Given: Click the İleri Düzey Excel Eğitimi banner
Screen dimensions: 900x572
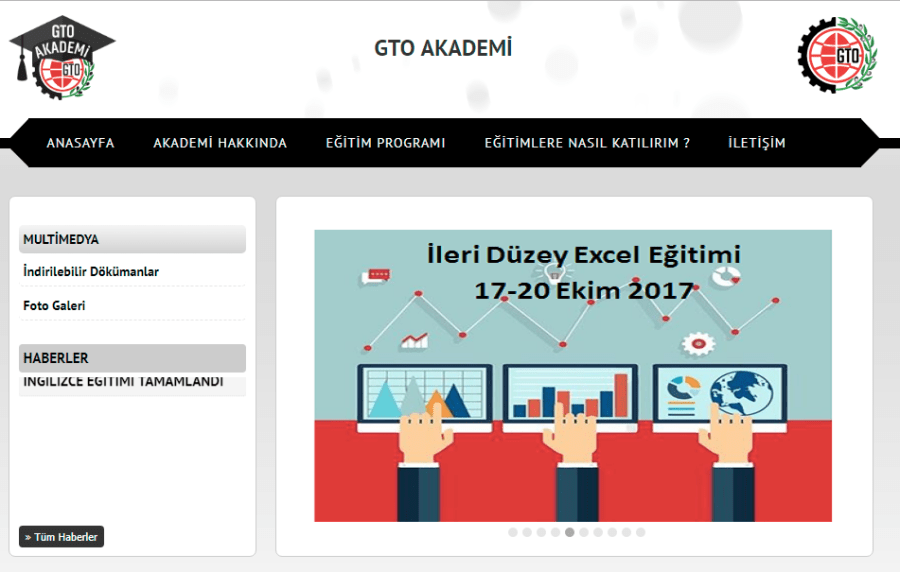Looking at the screenshot, I should [573, 376].
